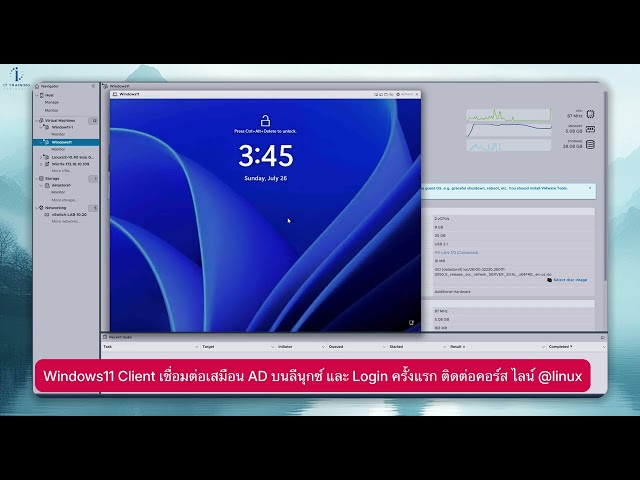Image resolution: width=640 pixels, height=480 pixels.
Task: Open the Initiator column dropdown
Action: [323, 347]
